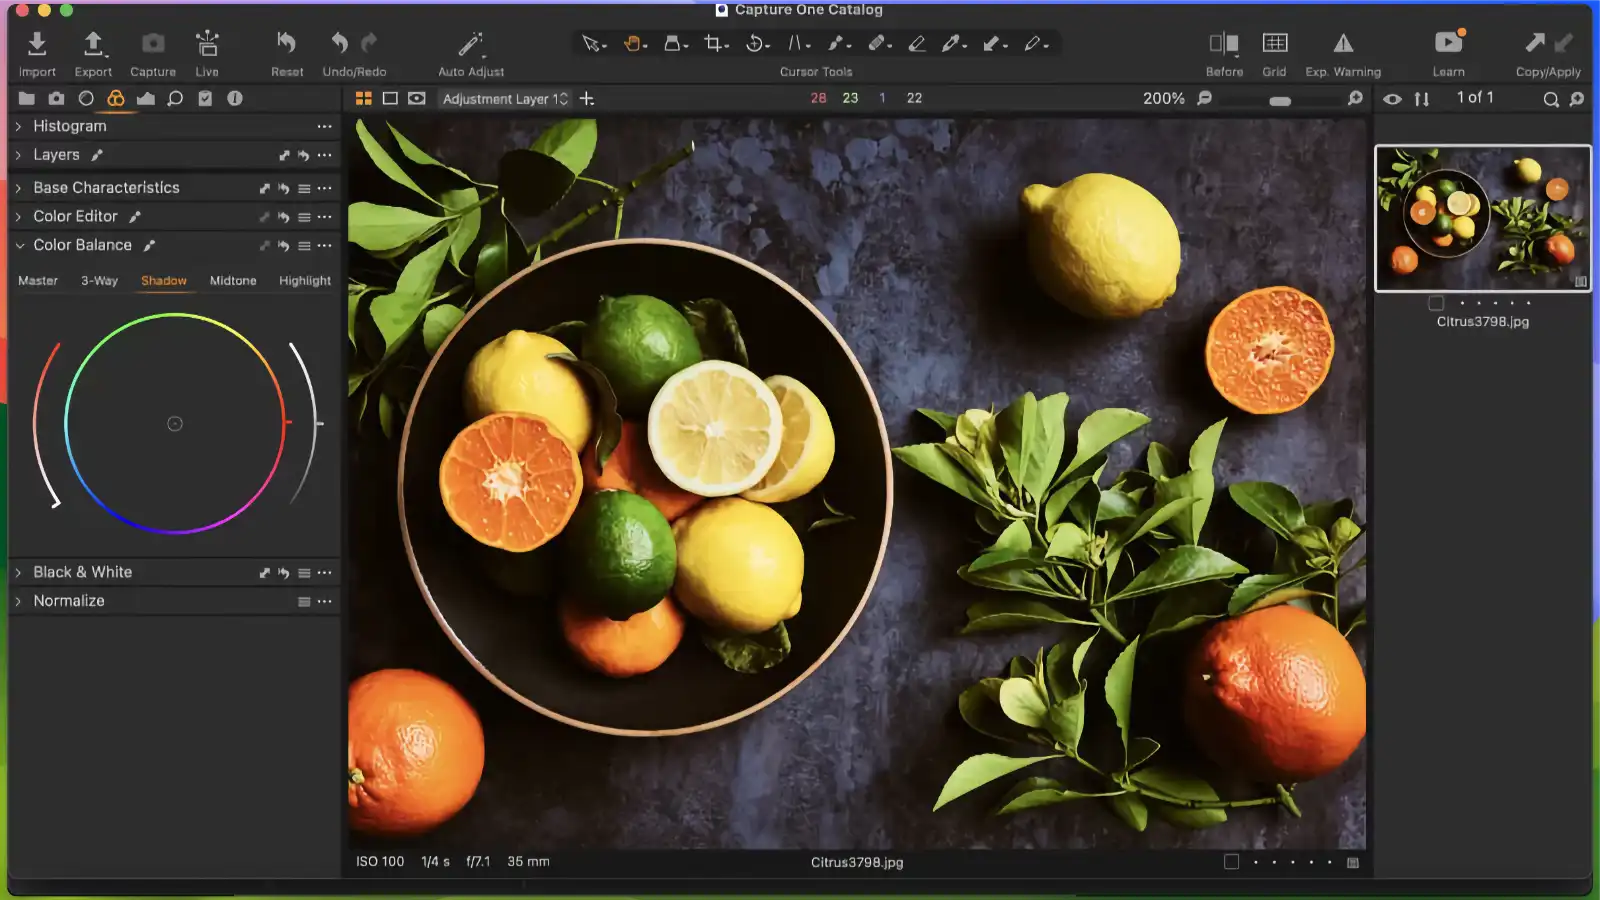Click the Export button
The height and width of the screenshot is (900, 1600).
93,44
